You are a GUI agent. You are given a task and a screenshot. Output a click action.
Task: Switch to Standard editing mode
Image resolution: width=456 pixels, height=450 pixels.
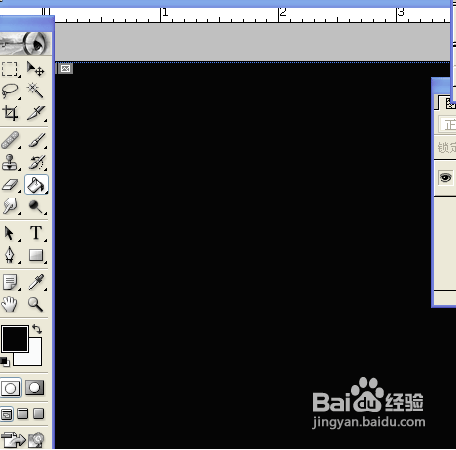click(10, 388)
